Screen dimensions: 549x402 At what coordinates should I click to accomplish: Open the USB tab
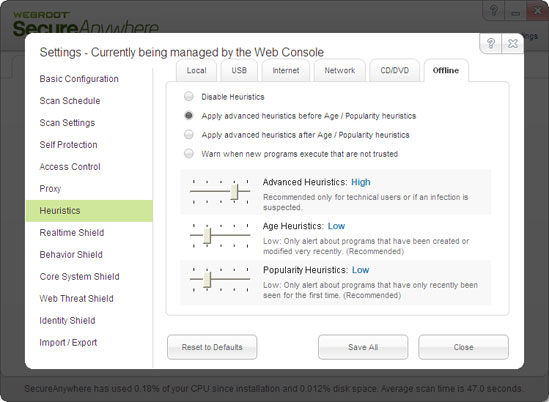click(x=239, y=70)
